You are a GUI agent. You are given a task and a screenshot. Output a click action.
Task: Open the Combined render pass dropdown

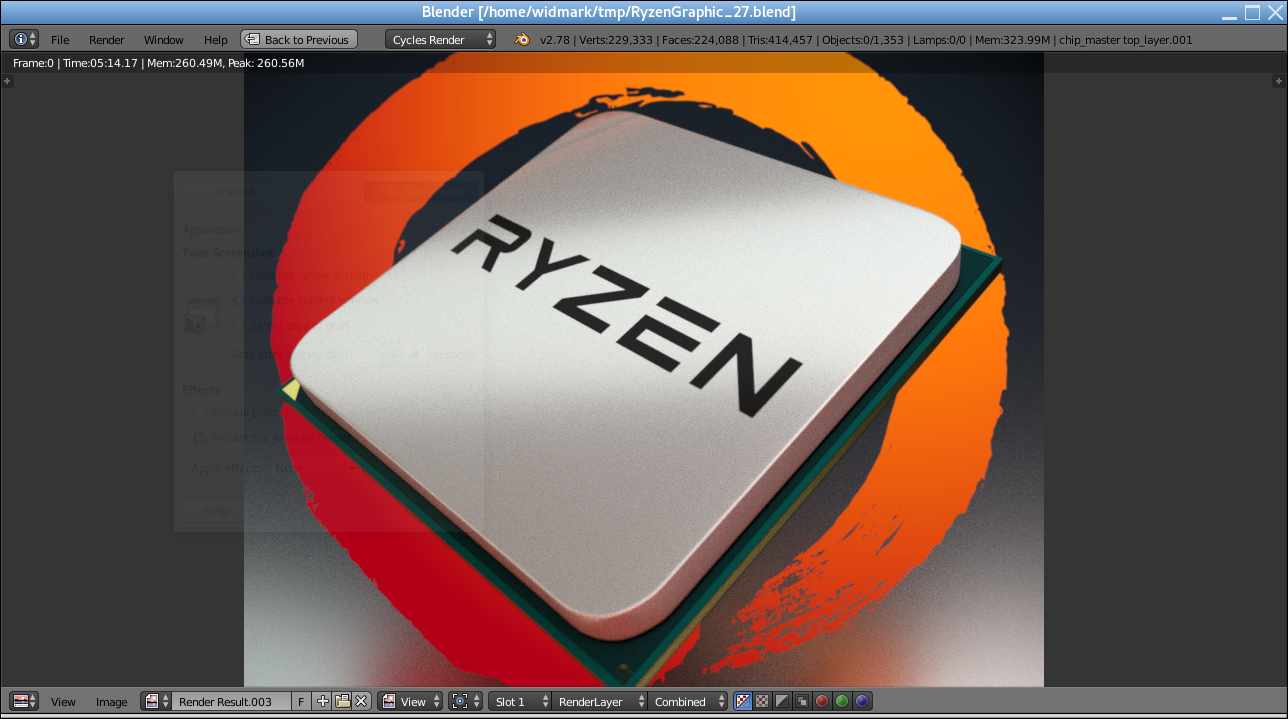(688, 701)
